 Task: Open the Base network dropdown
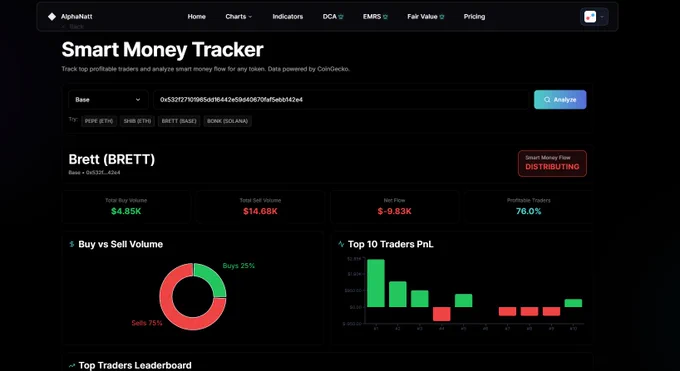[x=108, y=99]
